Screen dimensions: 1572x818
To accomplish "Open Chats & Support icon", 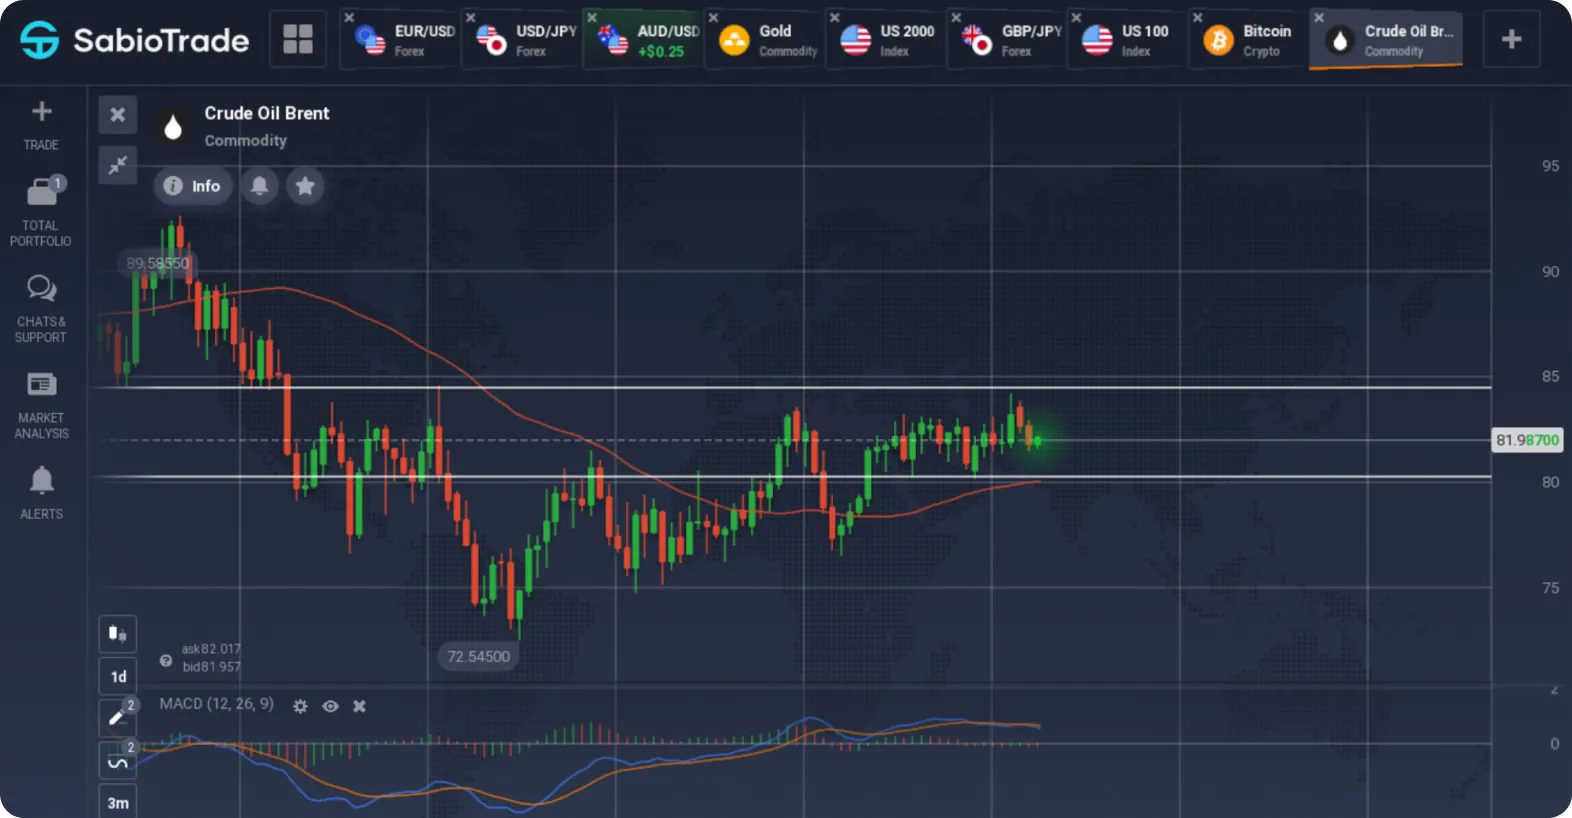I will click(41, 289).
